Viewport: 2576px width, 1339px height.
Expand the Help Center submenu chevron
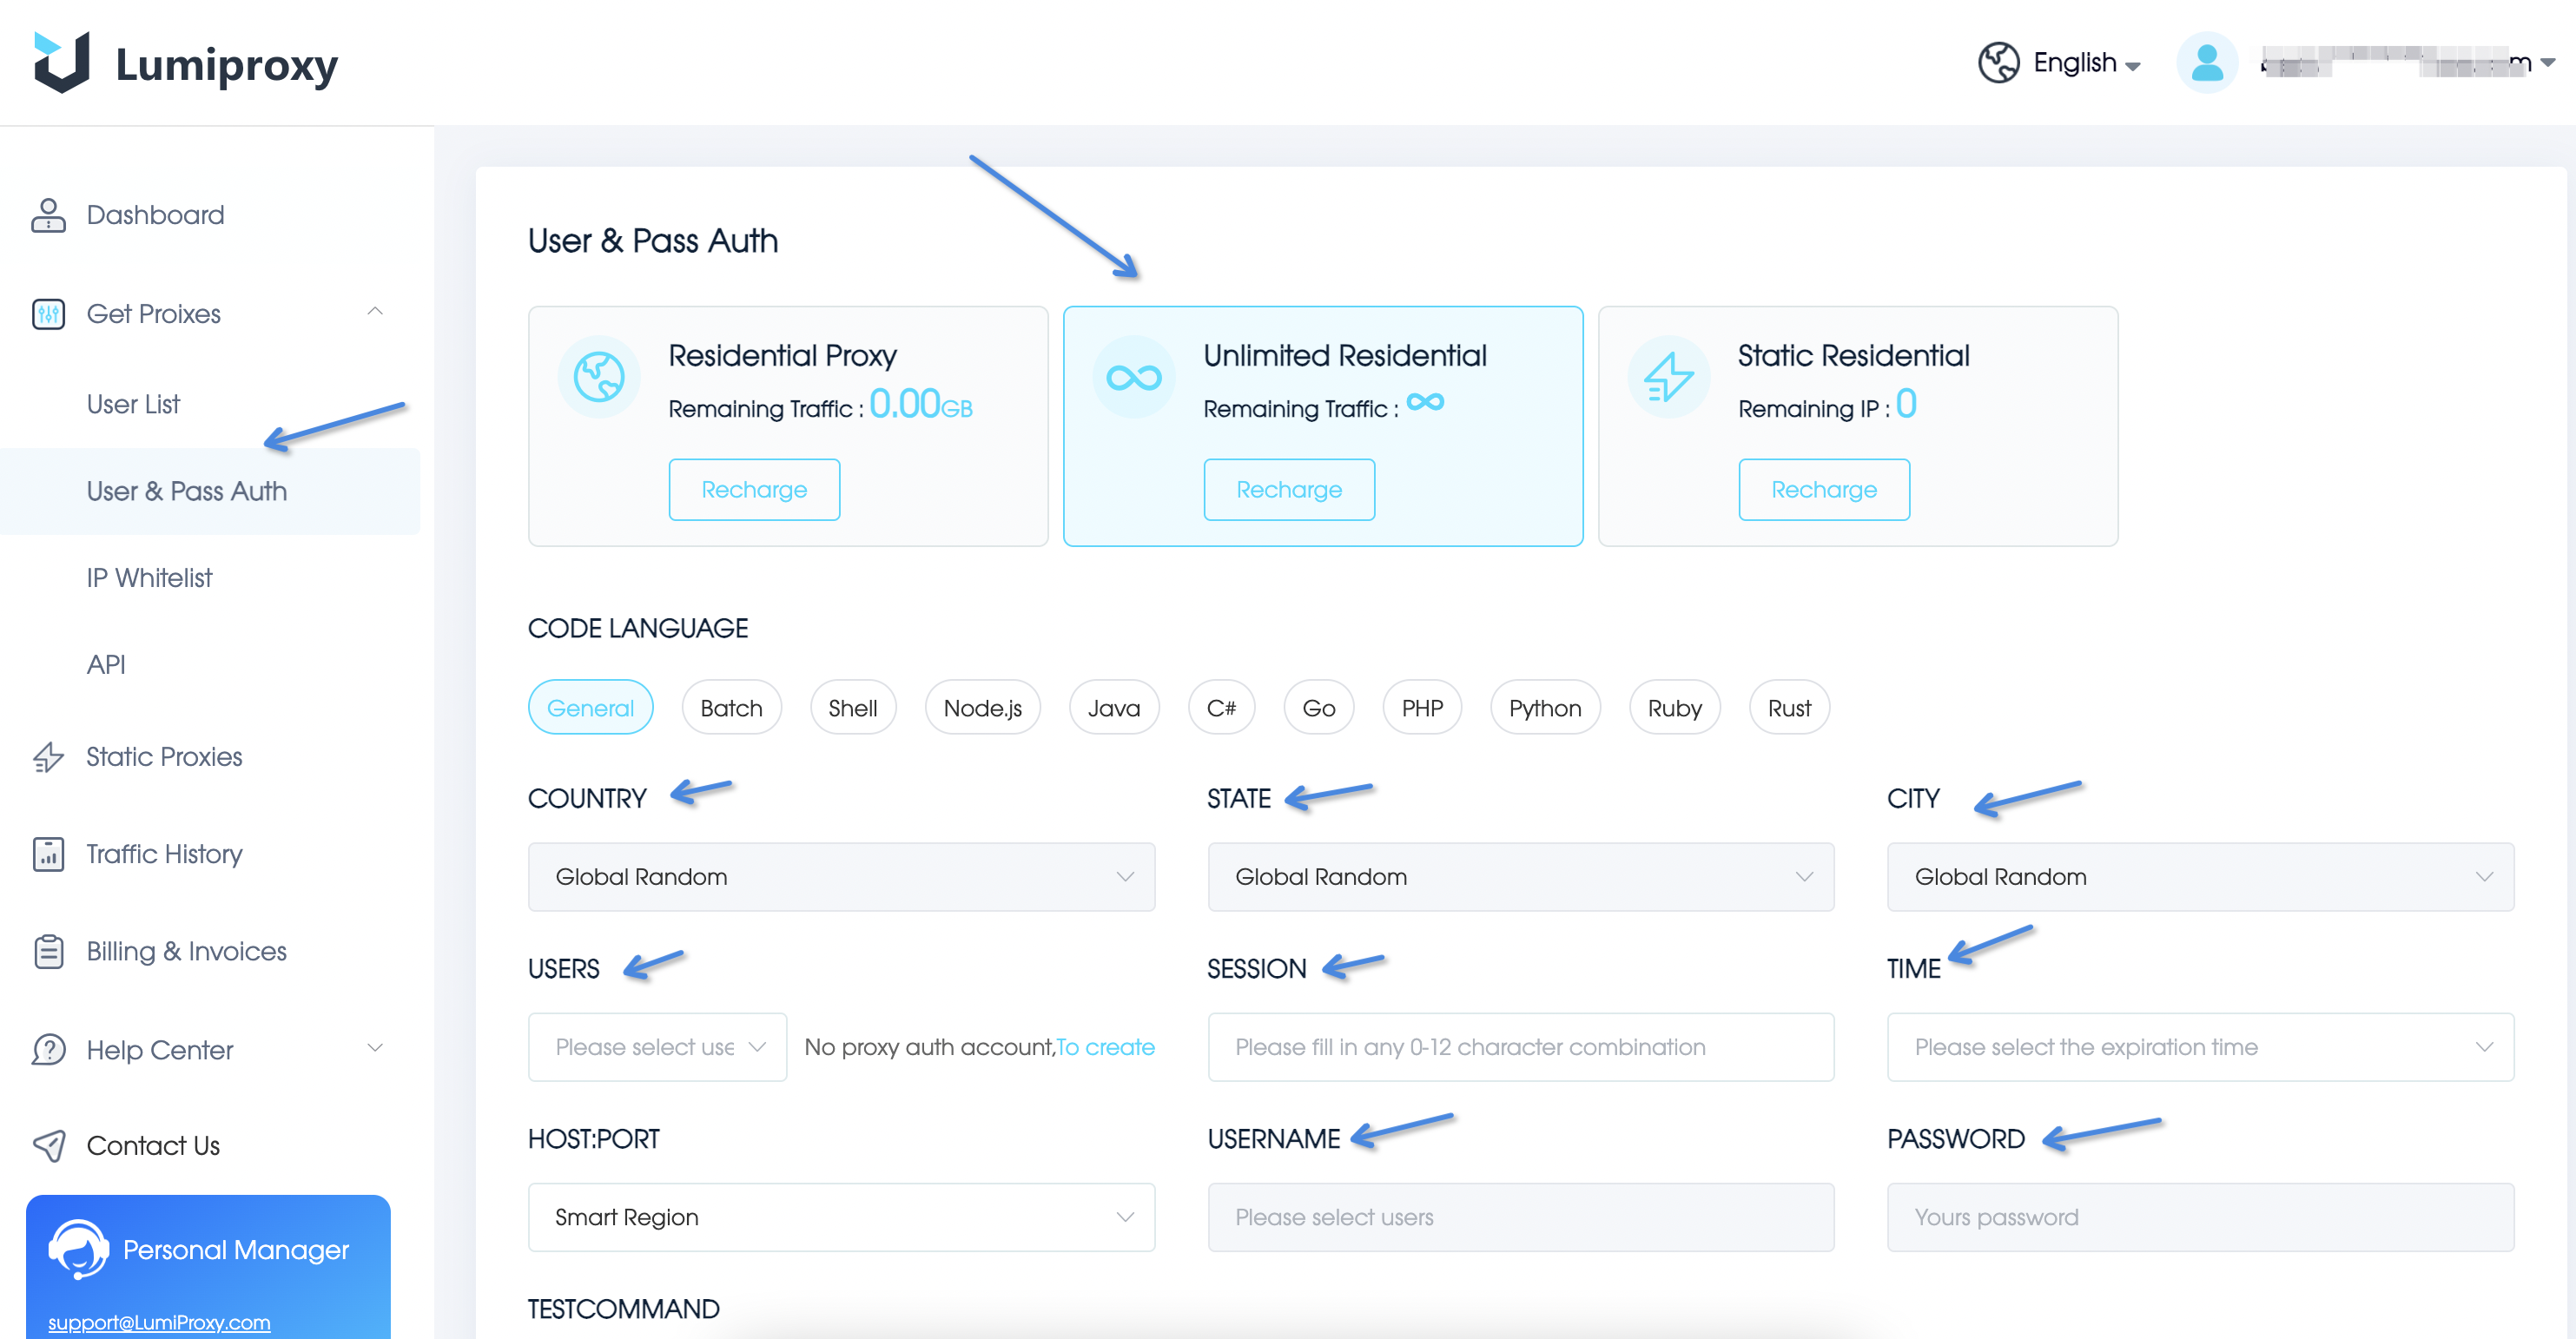pos(375,1048)
